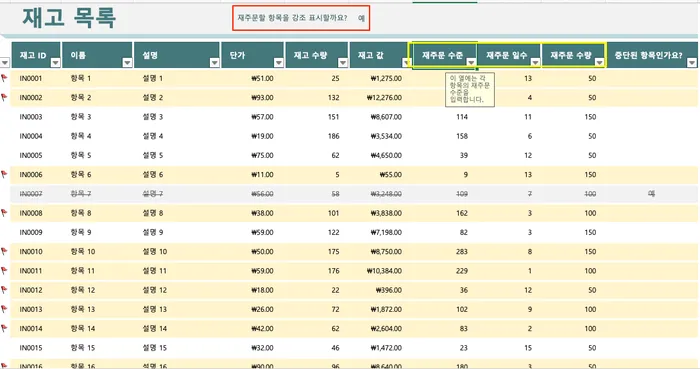Open the 재고 수량 column filter dropdown

pyautogui.click(x=343, y=62)
